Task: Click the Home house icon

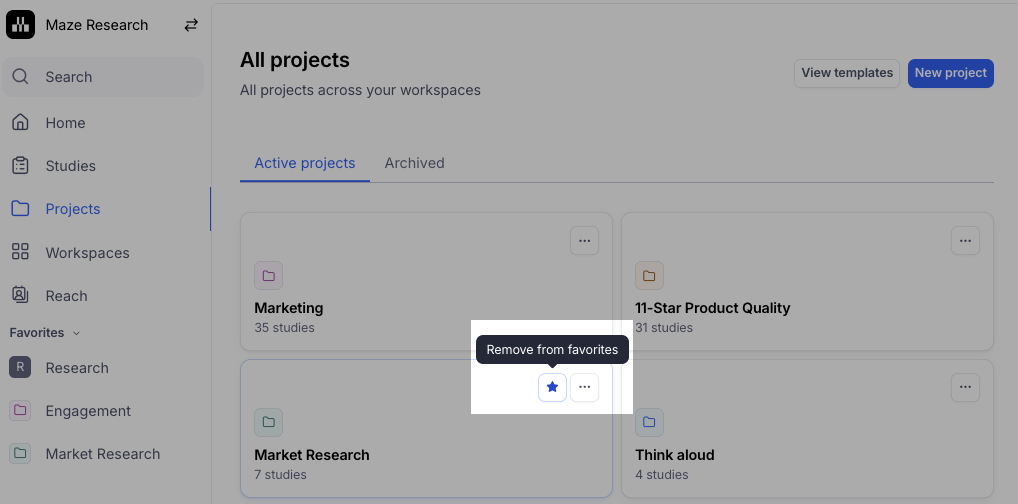Action: coord(20,122)
